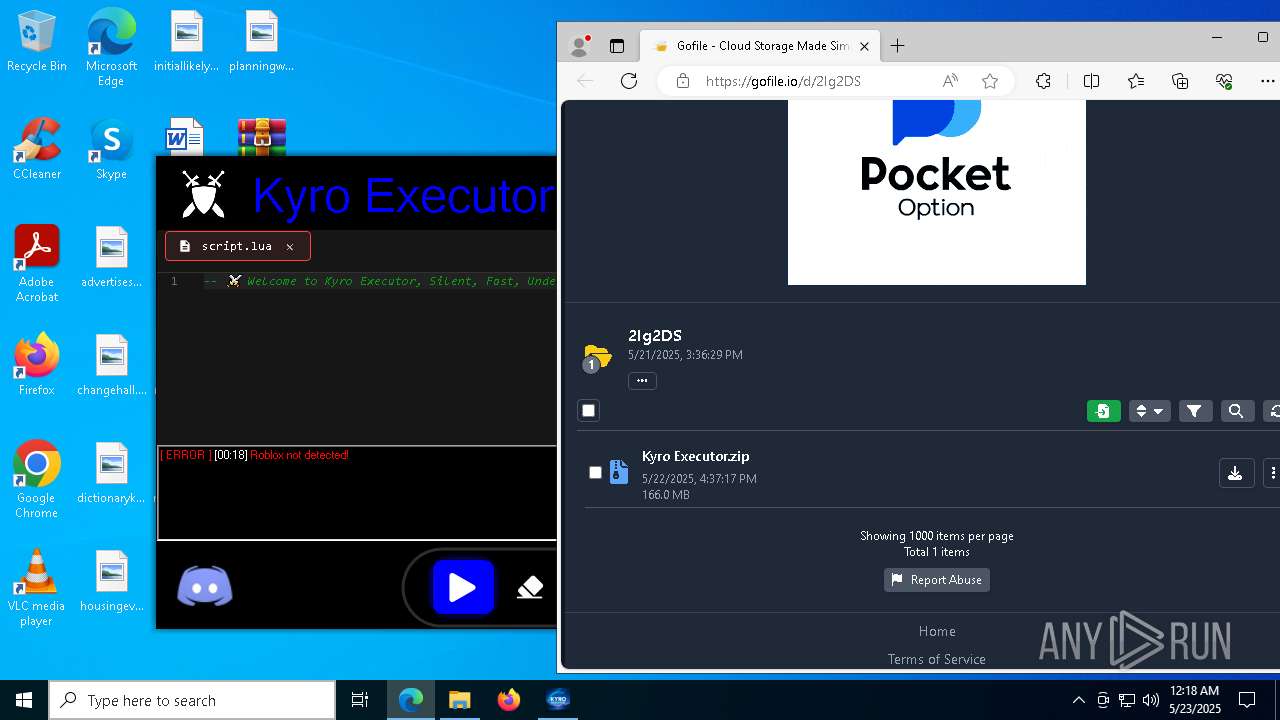
Task: Click the Edge address bar URL
Action: [x=783, y=81]
